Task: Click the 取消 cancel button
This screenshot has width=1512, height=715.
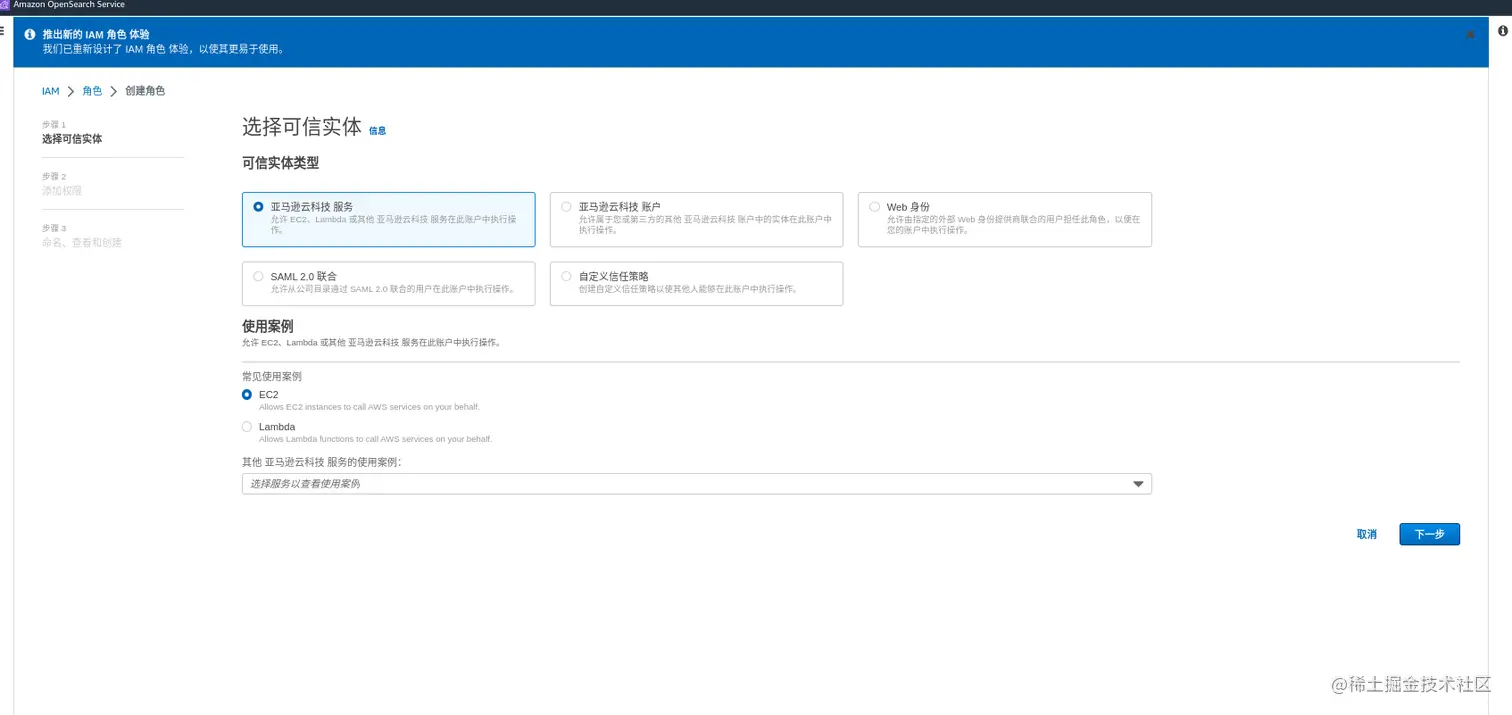Action: point(1366,534)
